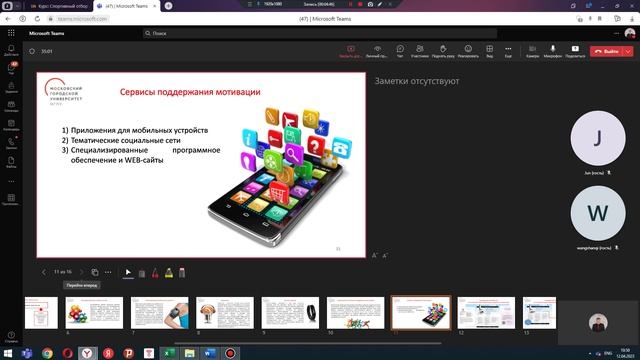Expand the leave meeting options arrow

tap(628, 51)
